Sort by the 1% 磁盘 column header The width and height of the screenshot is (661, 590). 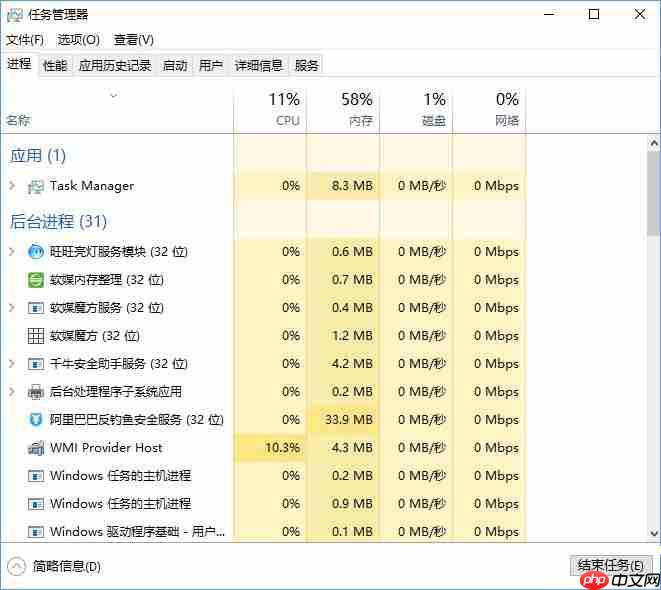416,109
